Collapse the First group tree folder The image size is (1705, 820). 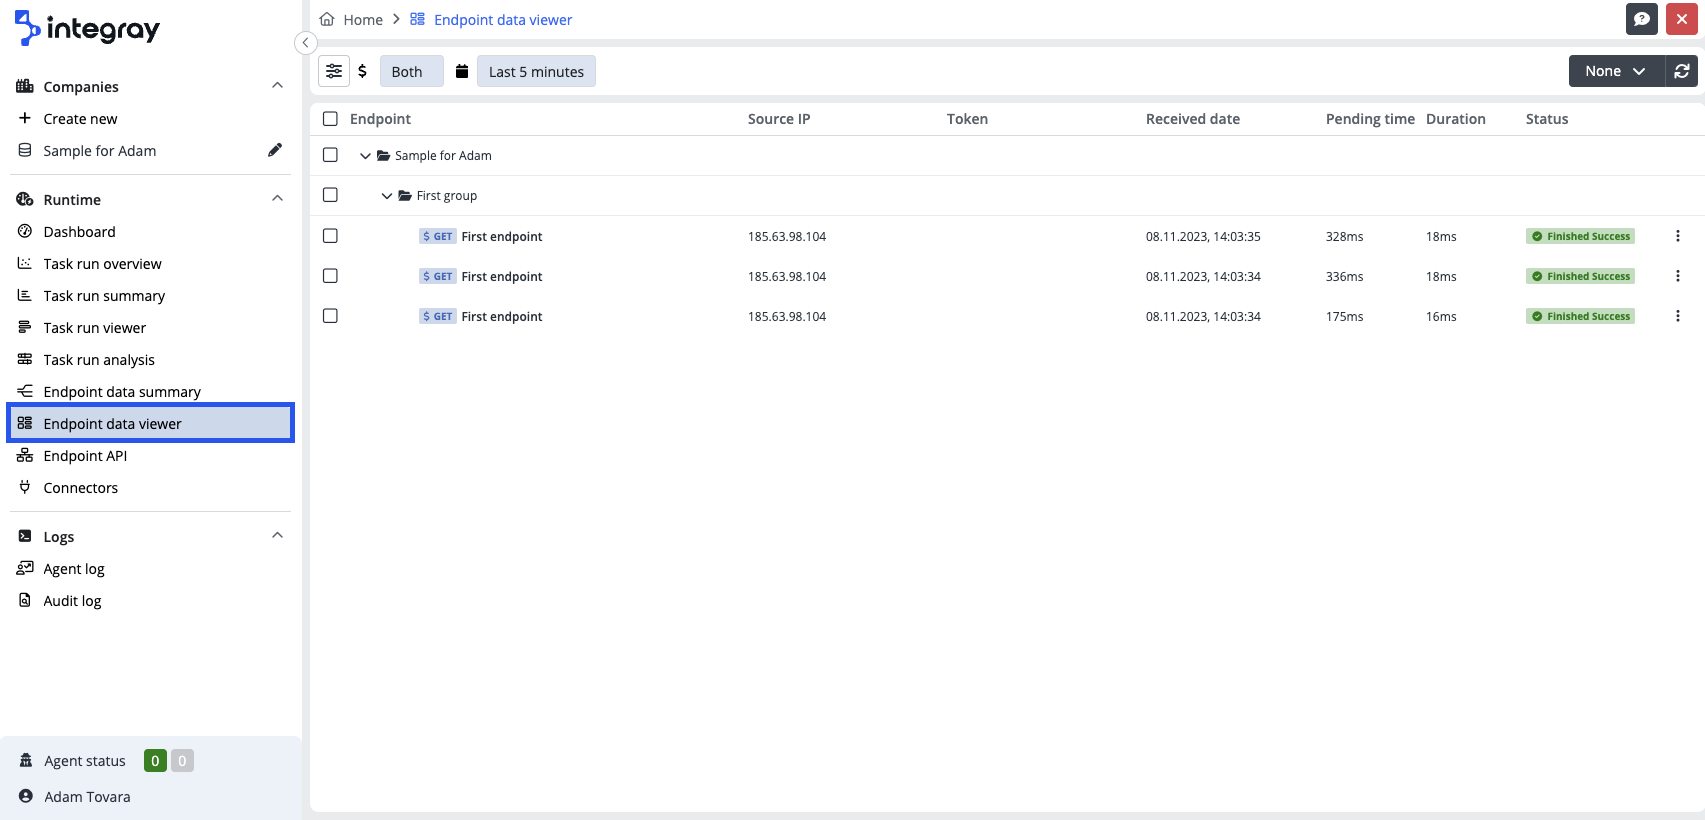(387, 196)
